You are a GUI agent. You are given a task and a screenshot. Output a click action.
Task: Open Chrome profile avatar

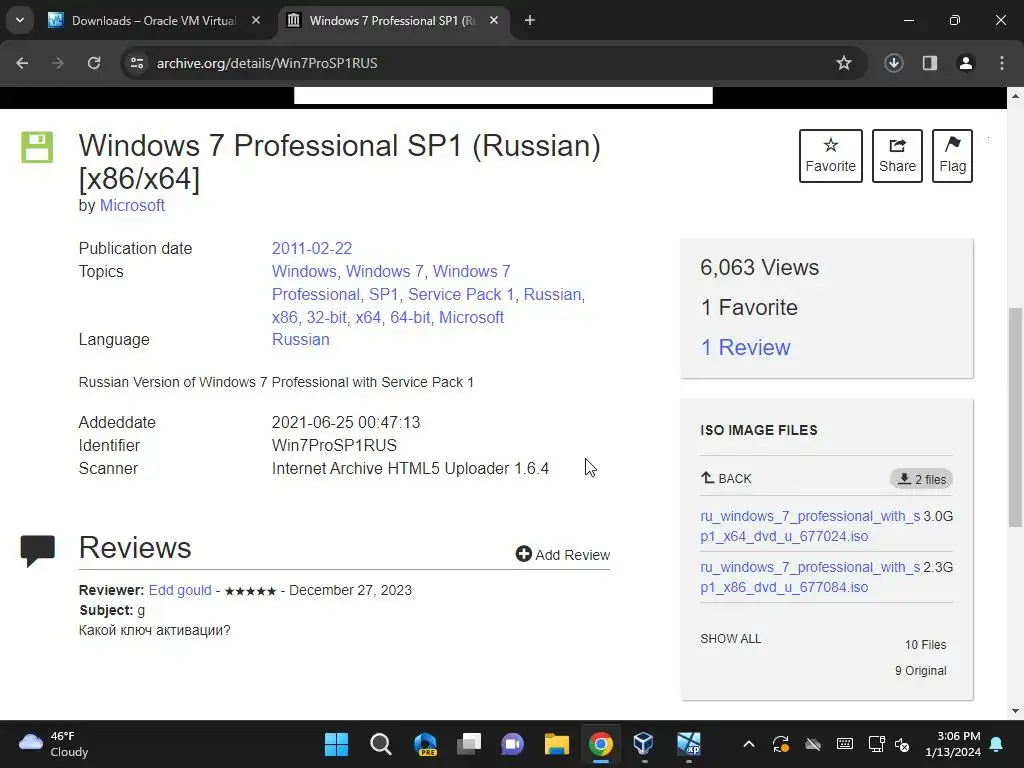coord(966,63)
